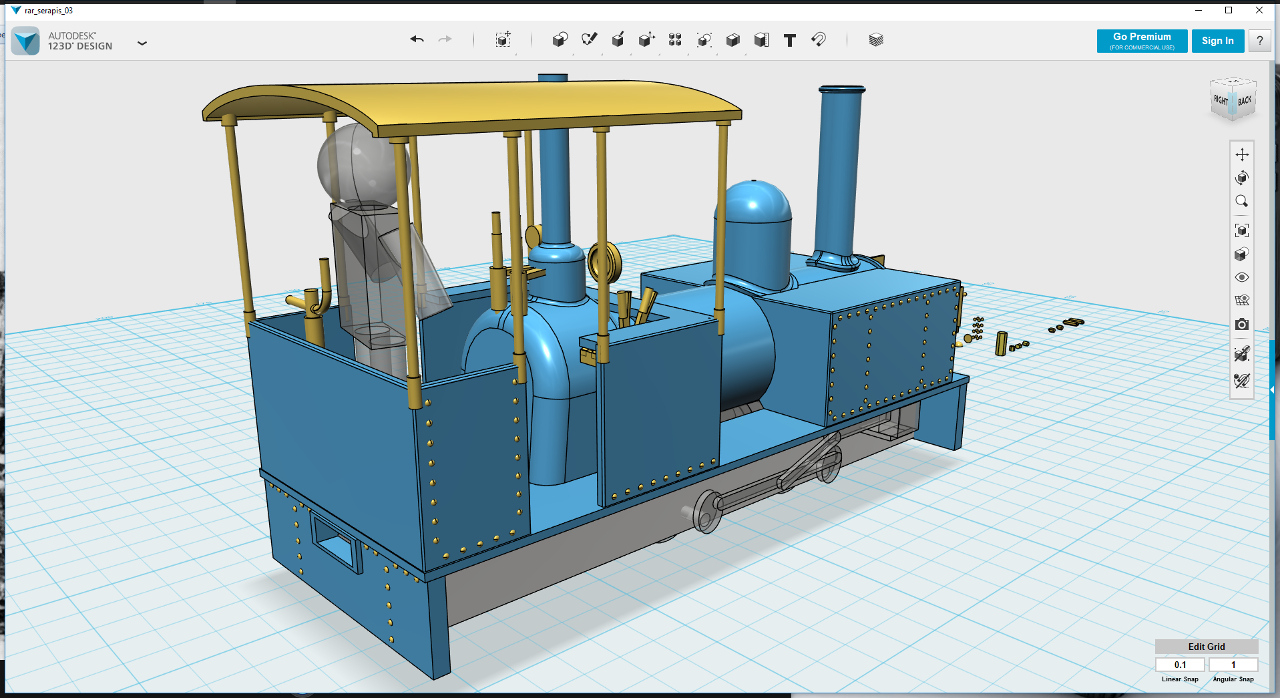This screenshot has height=698, width=1280.
Task: Open the Material tool
Action: coord(876,40)
